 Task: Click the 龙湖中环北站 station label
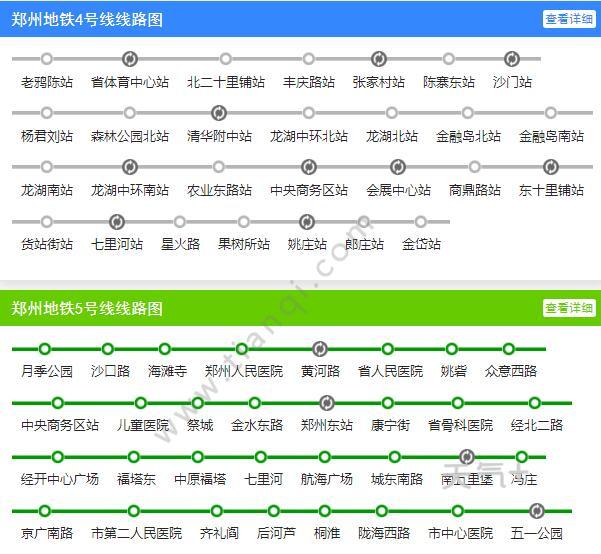pyautogui.click(x=309, y=136)
